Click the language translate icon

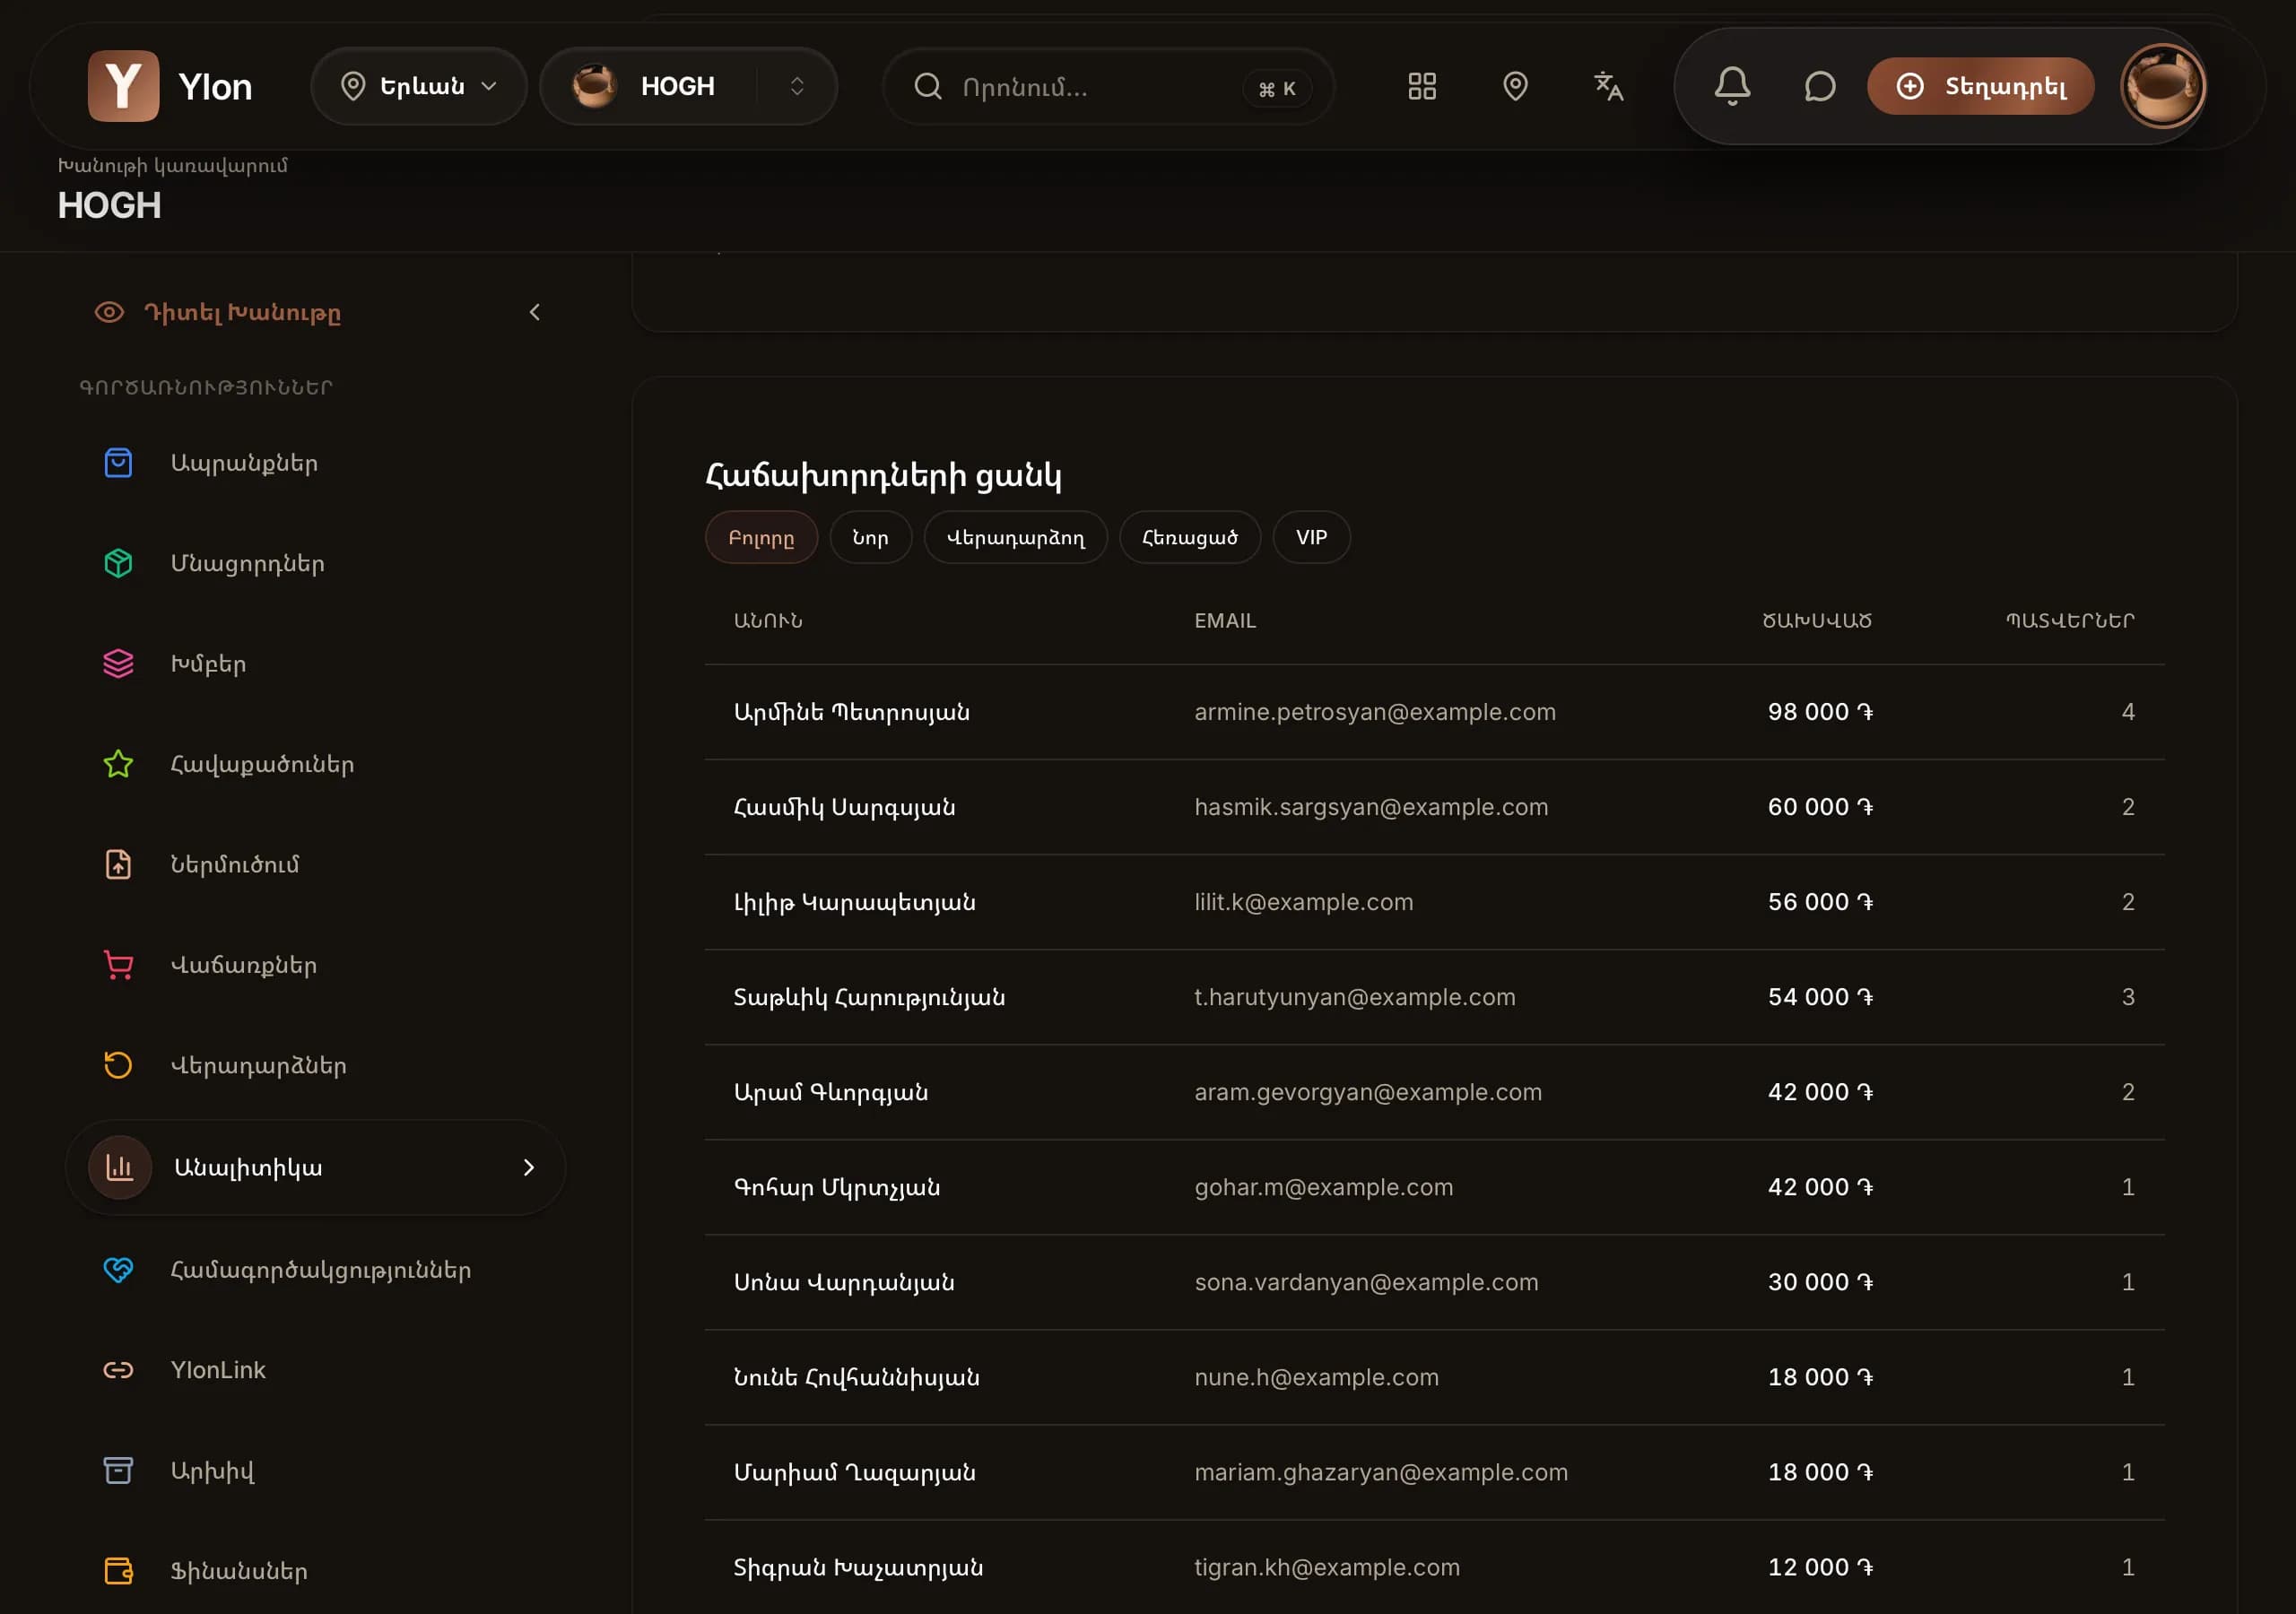1608,86
